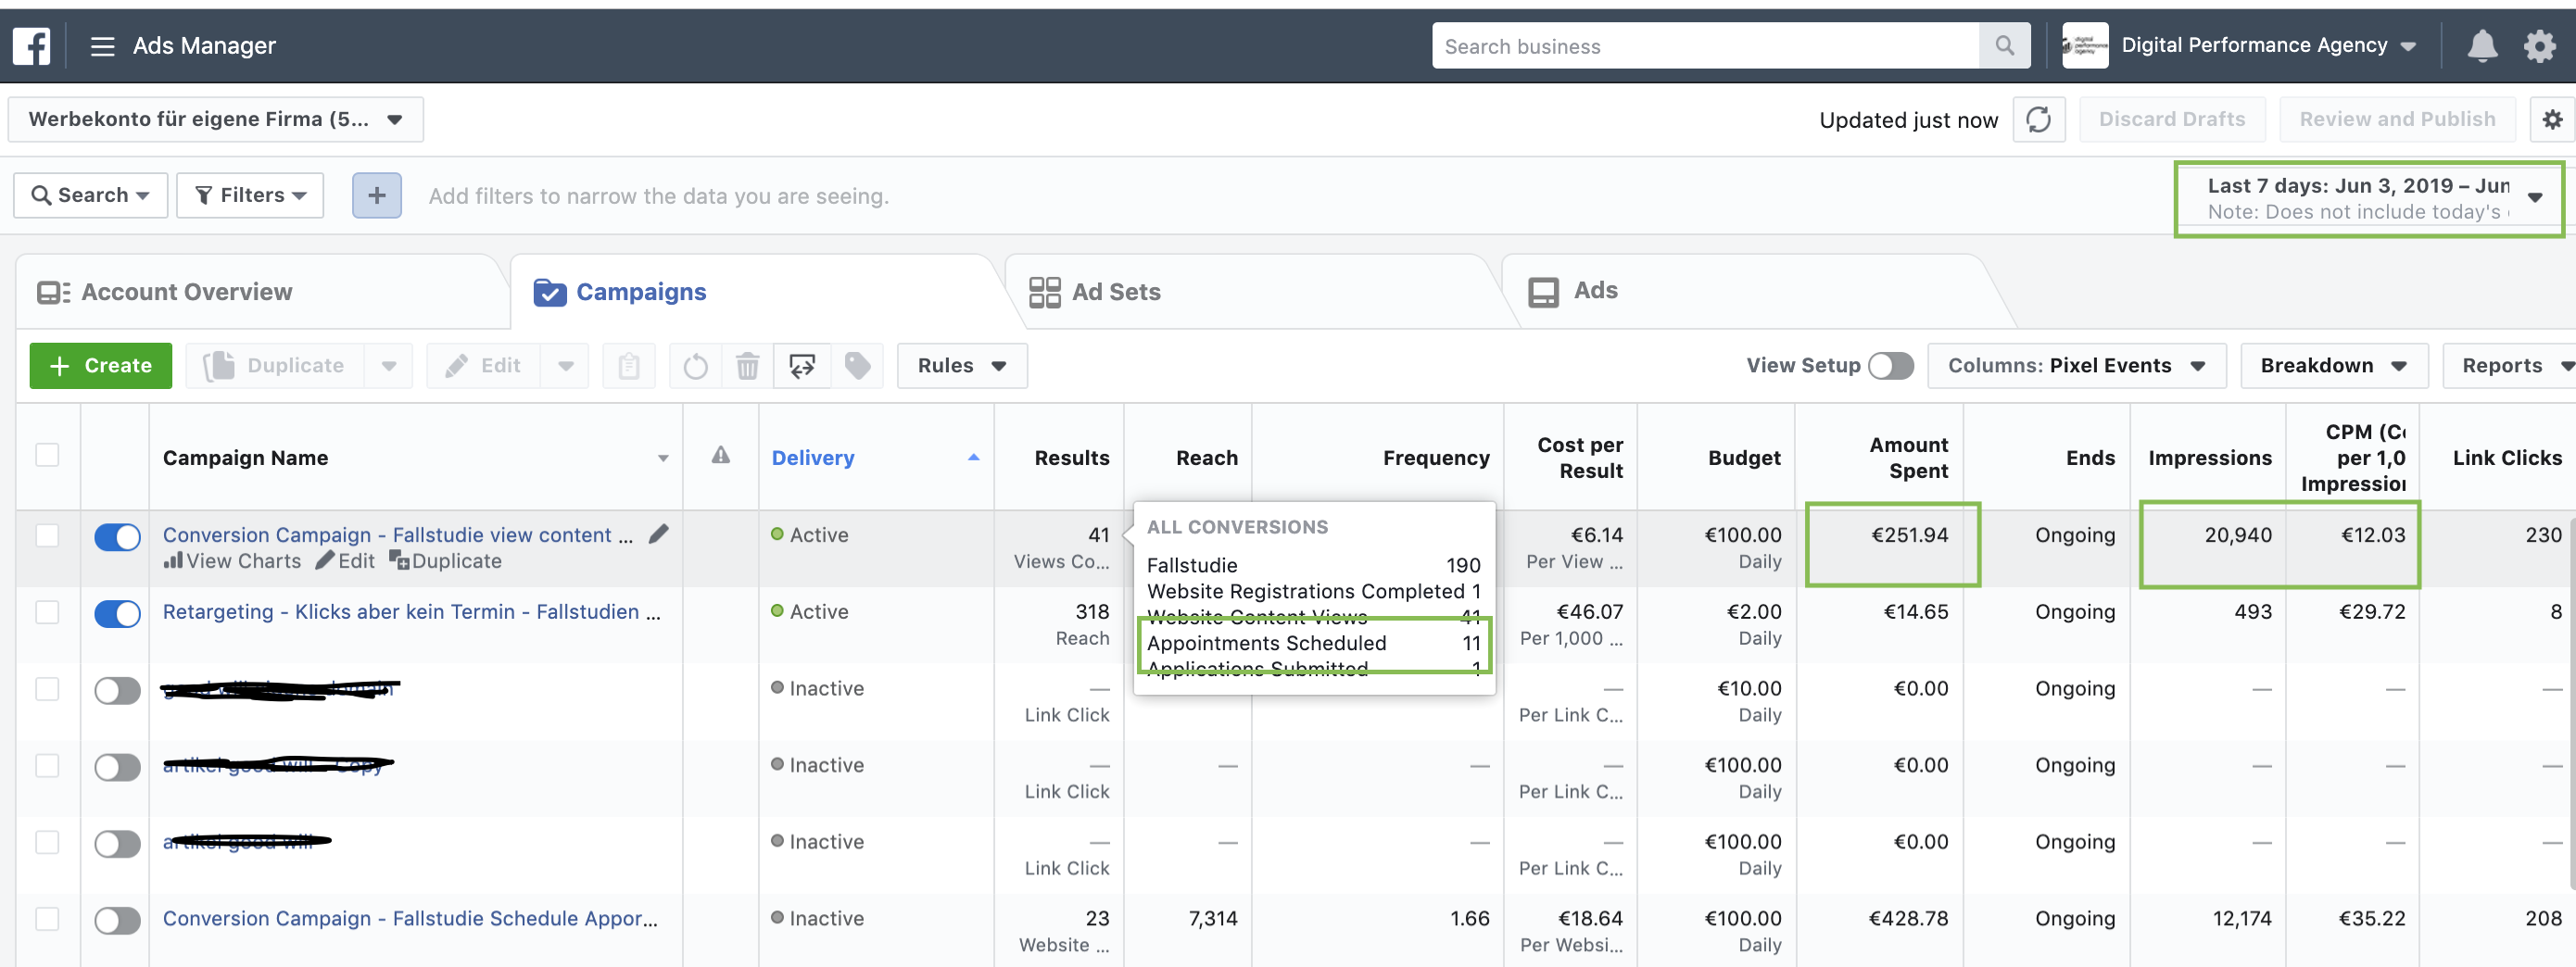The image size is (2576, 967).
Task: Click the Facebook logo icon
Action: pos(31,46)
